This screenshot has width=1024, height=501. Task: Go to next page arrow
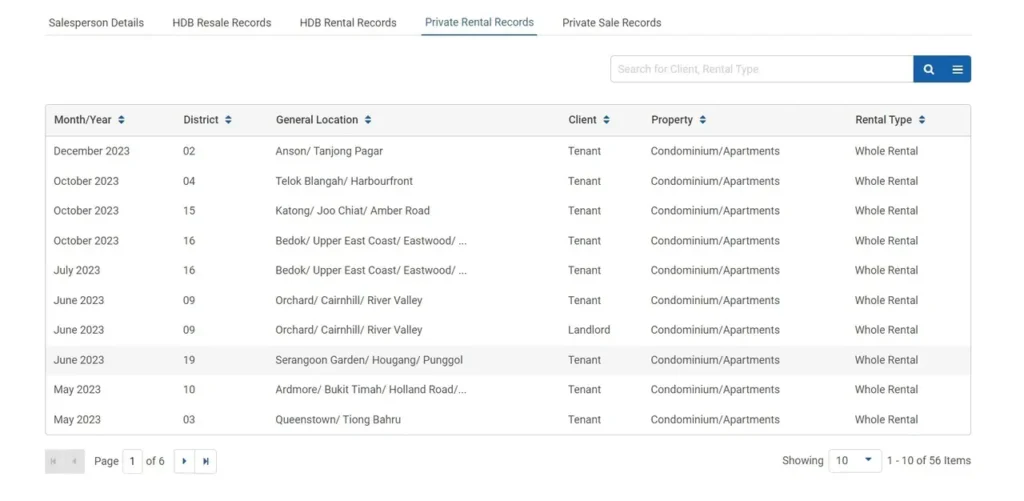click(184, 461)
